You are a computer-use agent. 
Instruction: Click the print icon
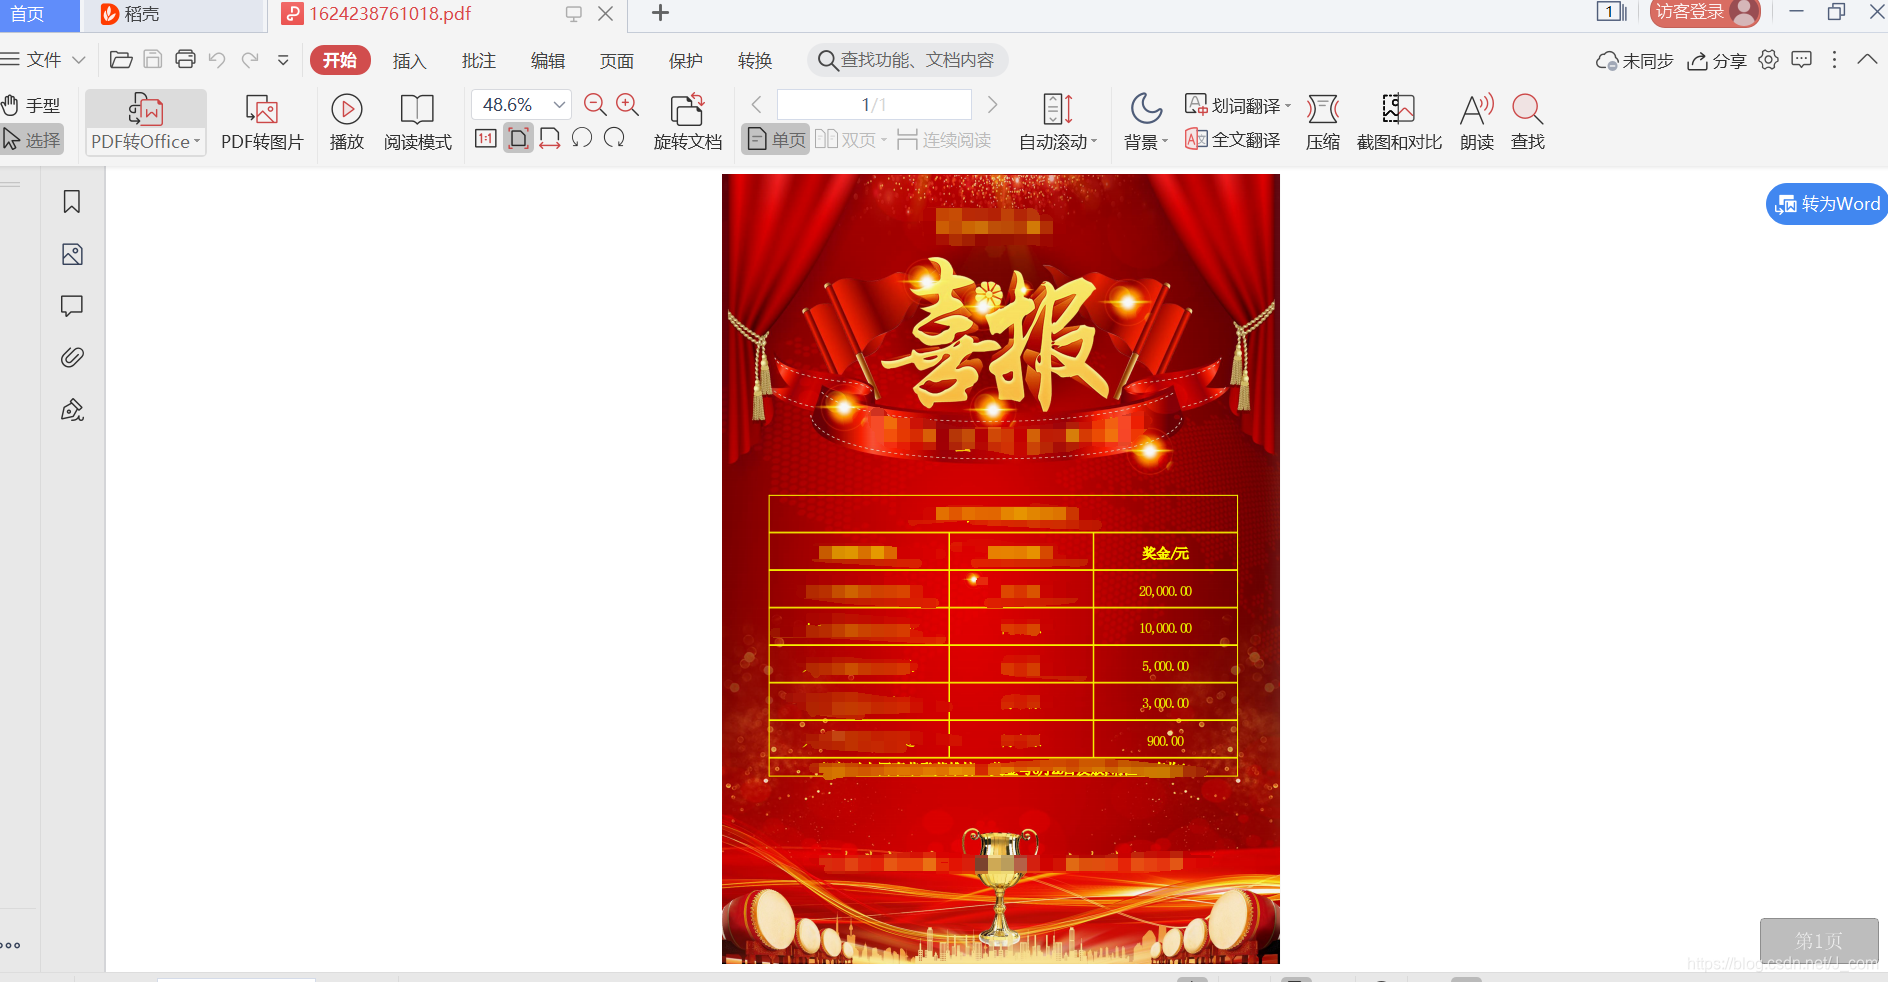tap(185, 59)
